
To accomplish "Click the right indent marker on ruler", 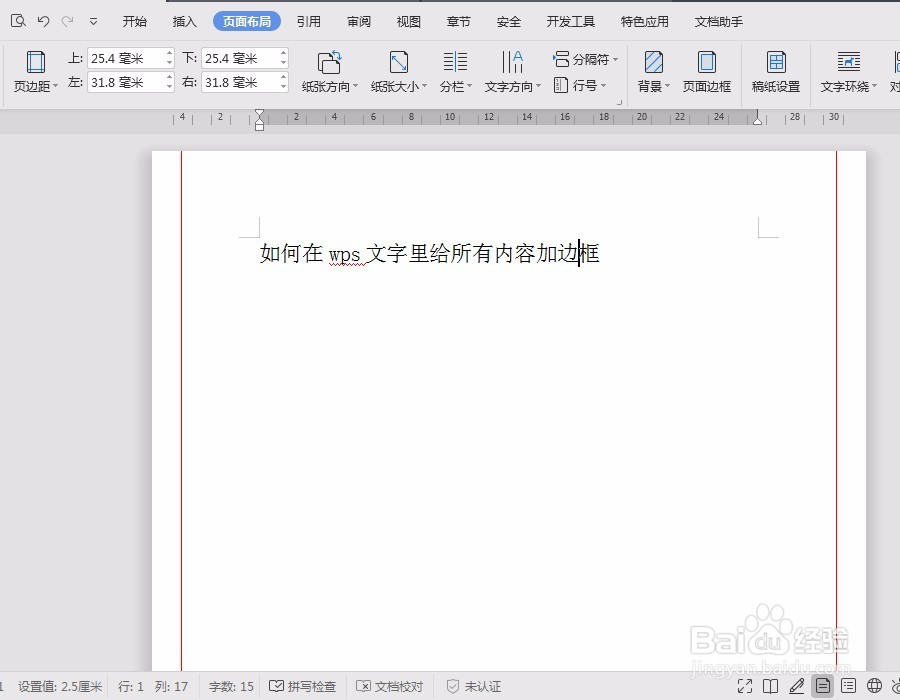I will pyautogui.click(x=758, y=120).
